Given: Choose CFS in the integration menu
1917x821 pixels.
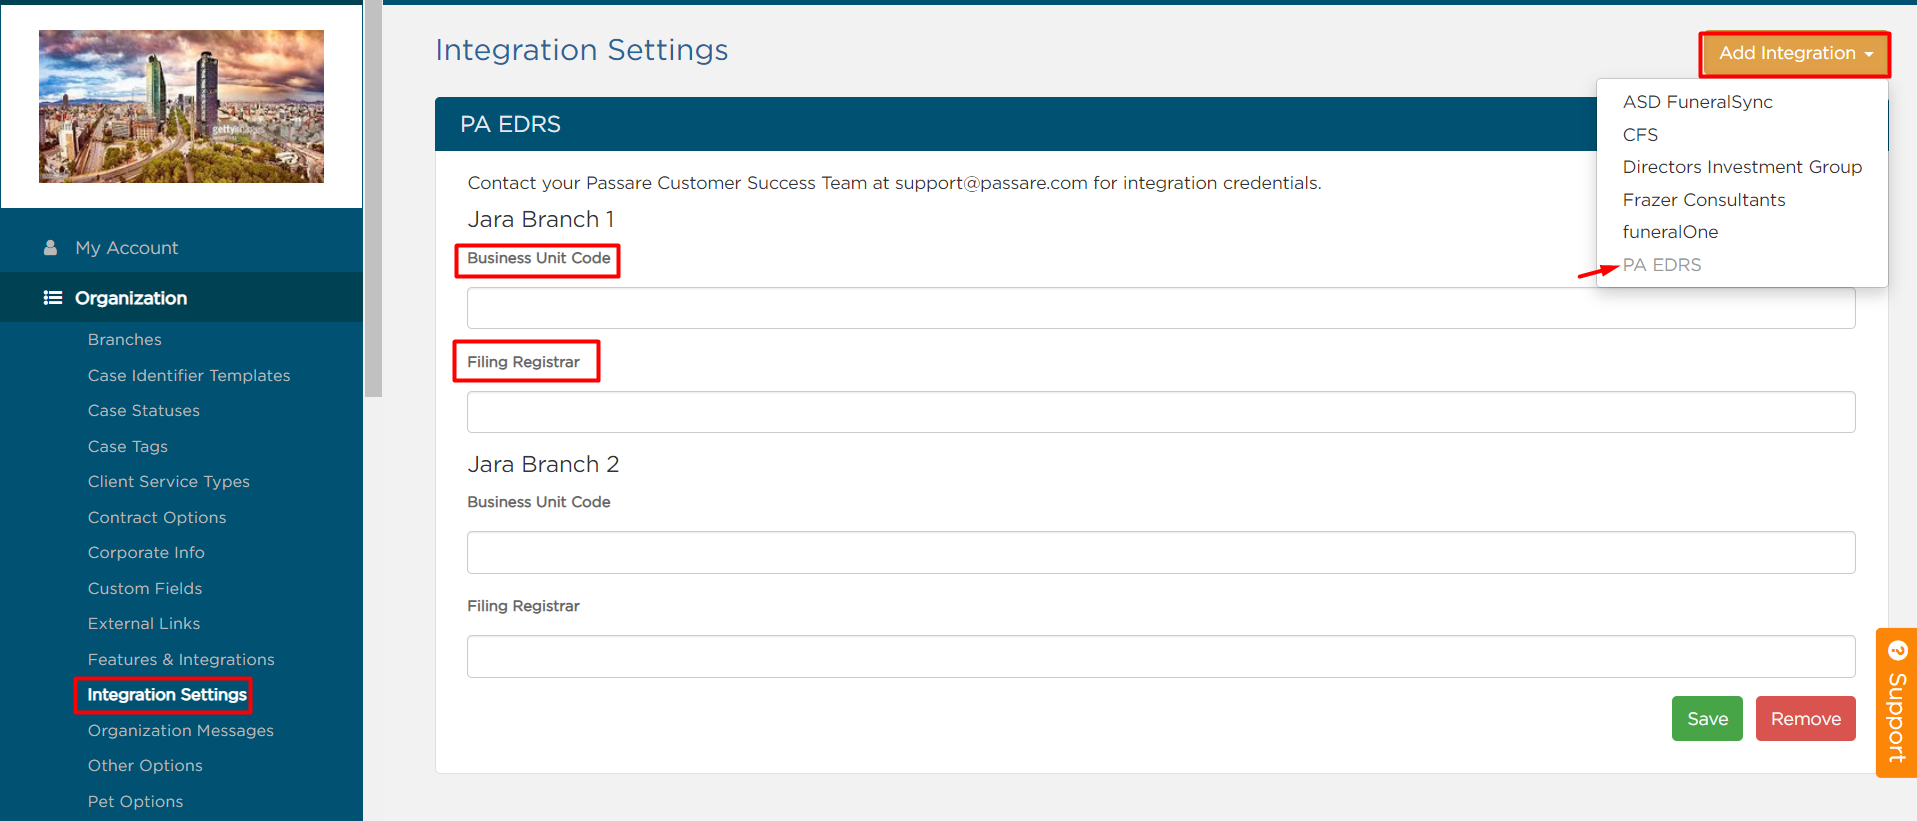Looking at the screenshot, I should [1640, 135].
